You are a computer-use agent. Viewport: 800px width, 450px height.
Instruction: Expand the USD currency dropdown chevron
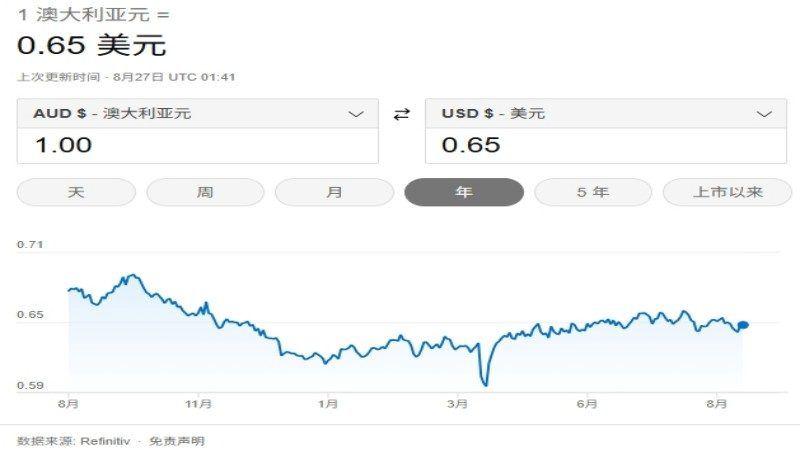pyautogui.click(x=764, y=114)
